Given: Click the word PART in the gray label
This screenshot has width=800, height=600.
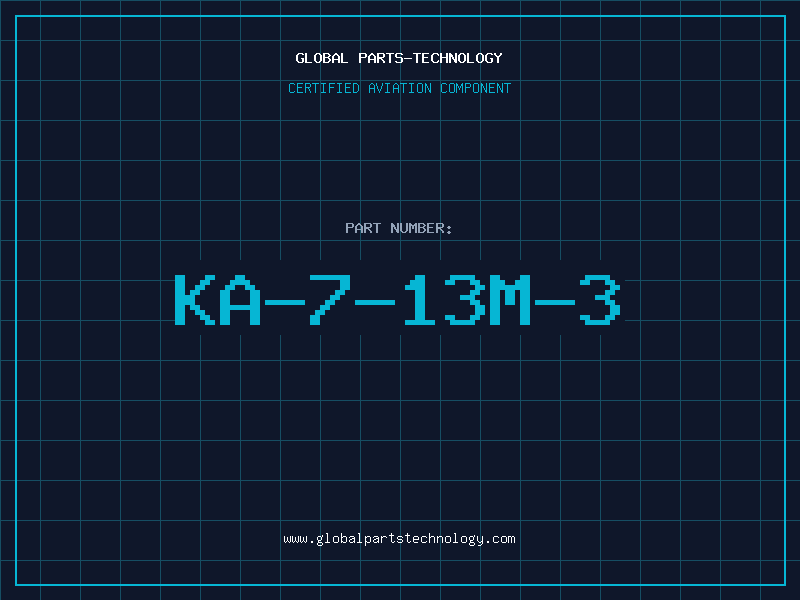Looking at the screenshot, I should [x=363, y=228].
